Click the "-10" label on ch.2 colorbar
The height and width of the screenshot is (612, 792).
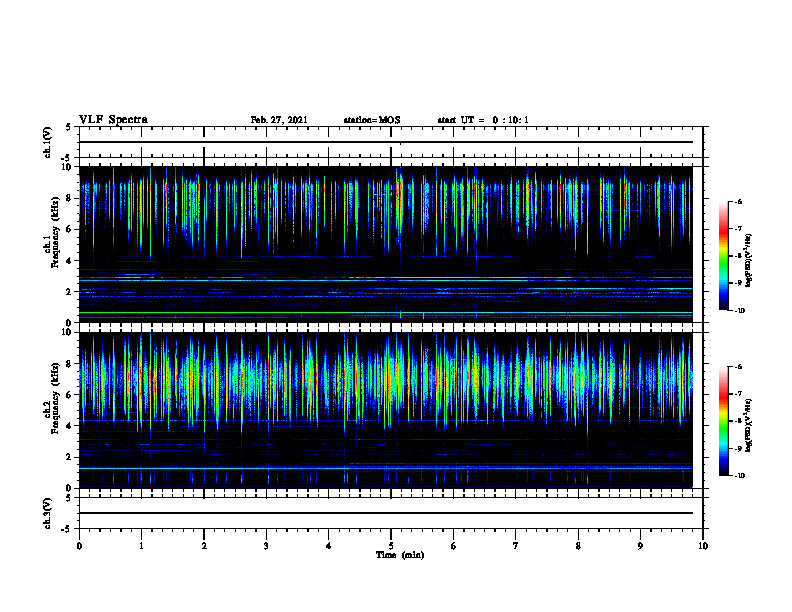[x=739, y=476]
